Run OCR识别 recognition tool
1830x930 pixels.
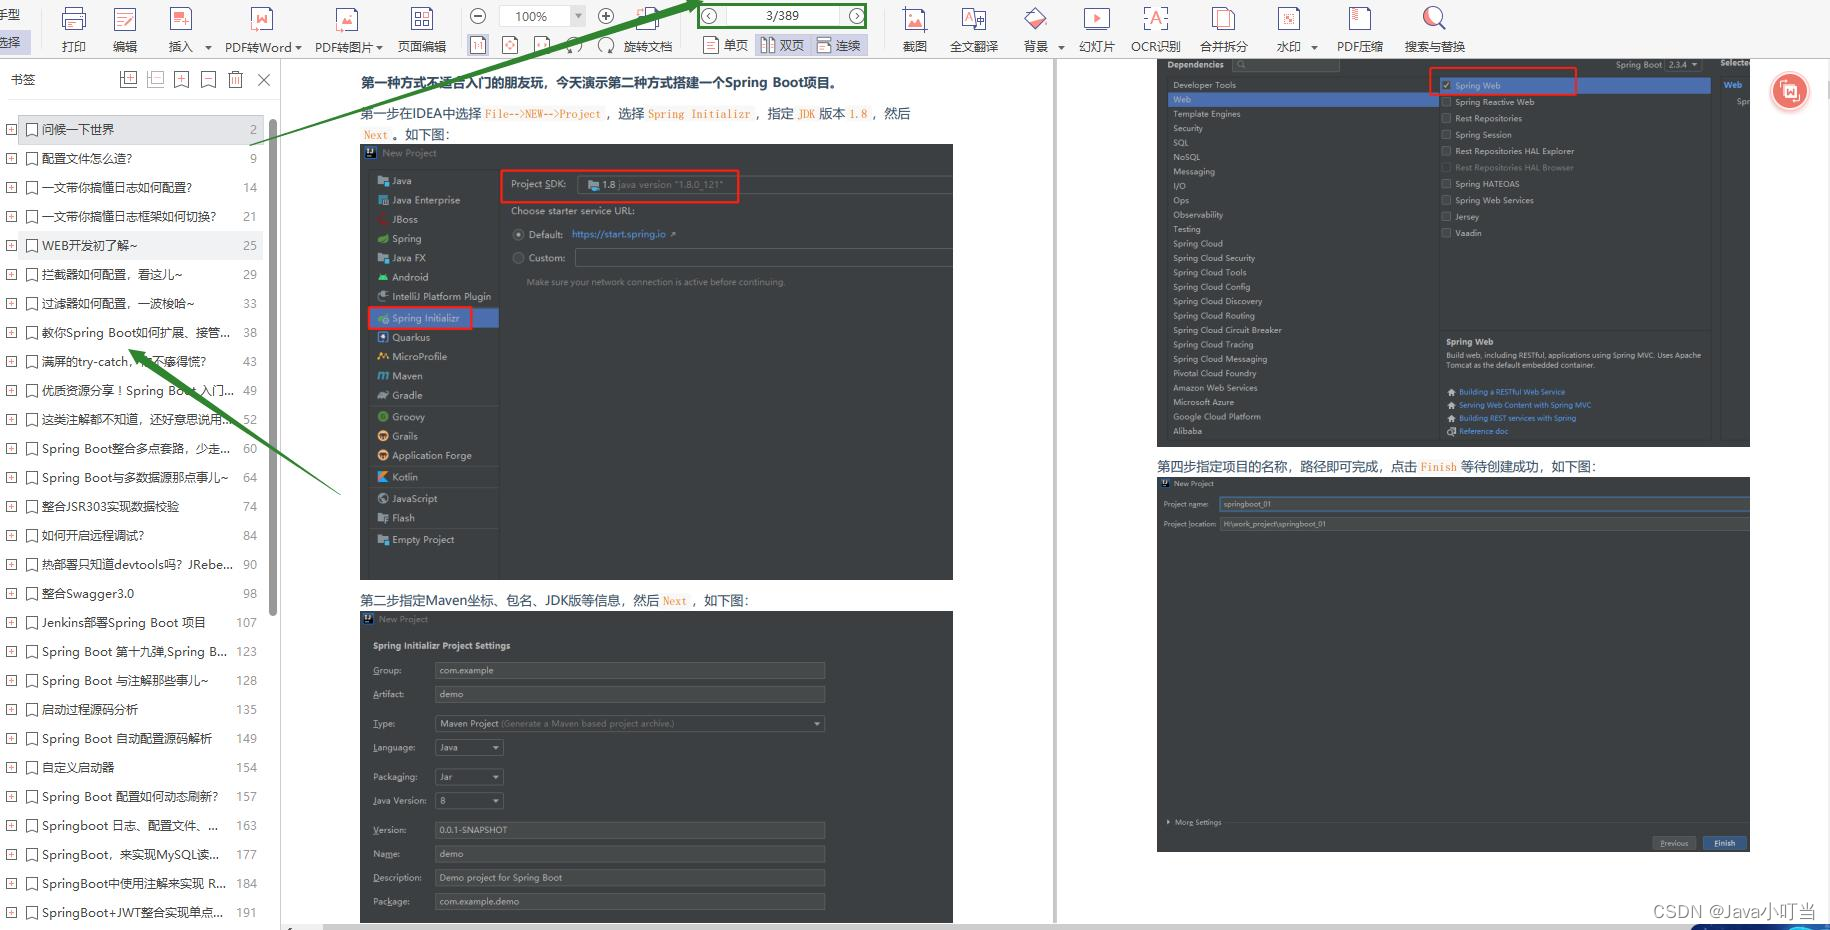pos(1156,19)
